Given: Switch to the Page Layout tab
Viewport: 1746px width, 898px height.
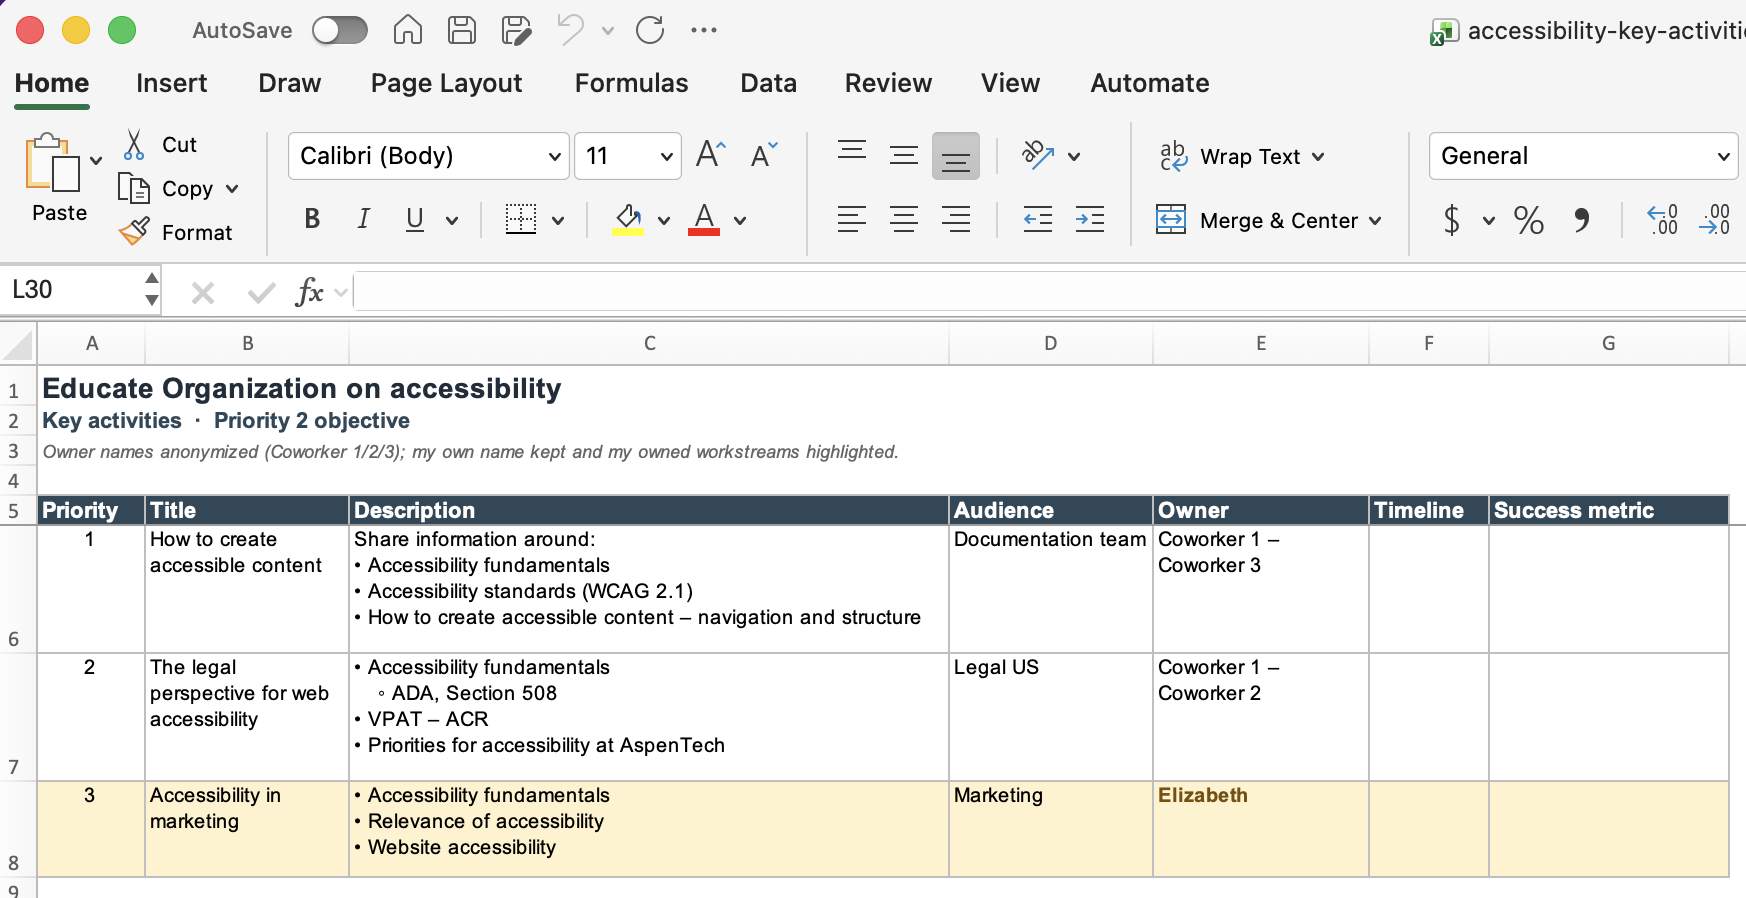Looking at the screenshot, I should click(x=446, y=83).
